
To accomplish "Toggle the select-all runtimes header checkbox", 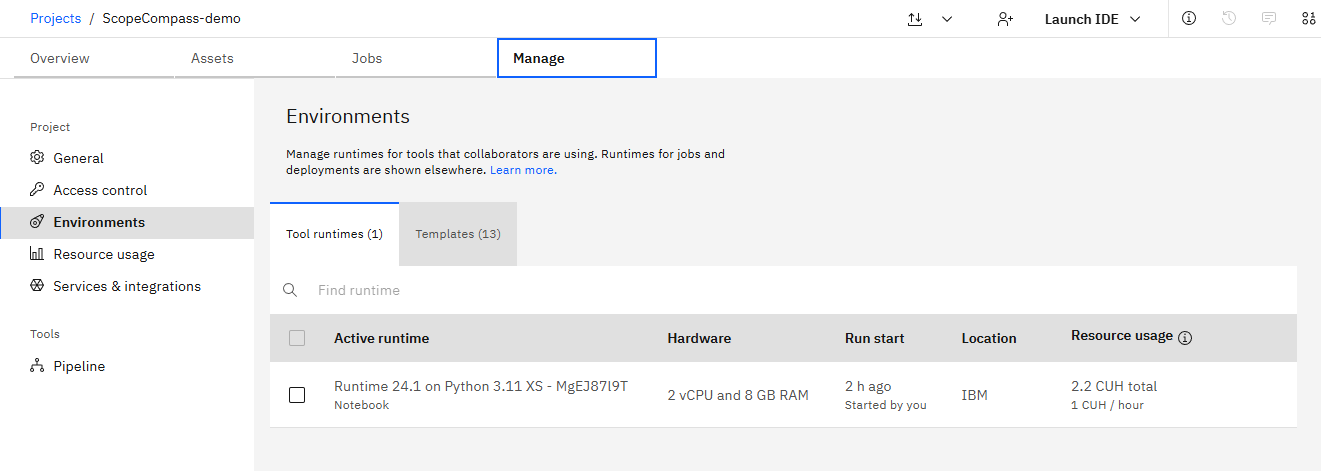I will pos(297,338).
